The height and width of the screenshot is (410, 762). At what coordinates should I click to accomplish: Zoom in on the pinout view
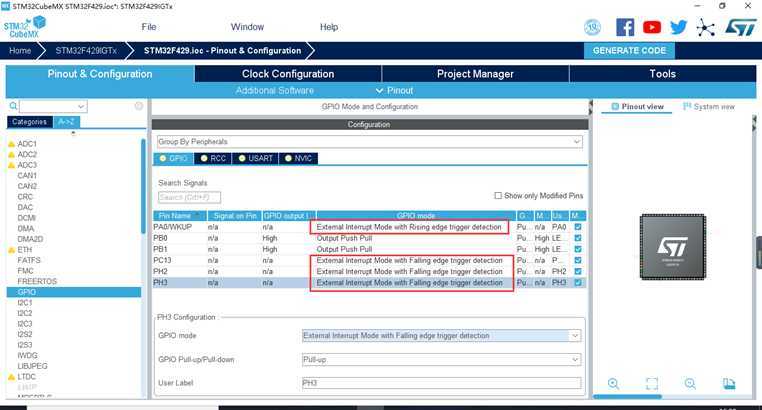pos(613,383)
